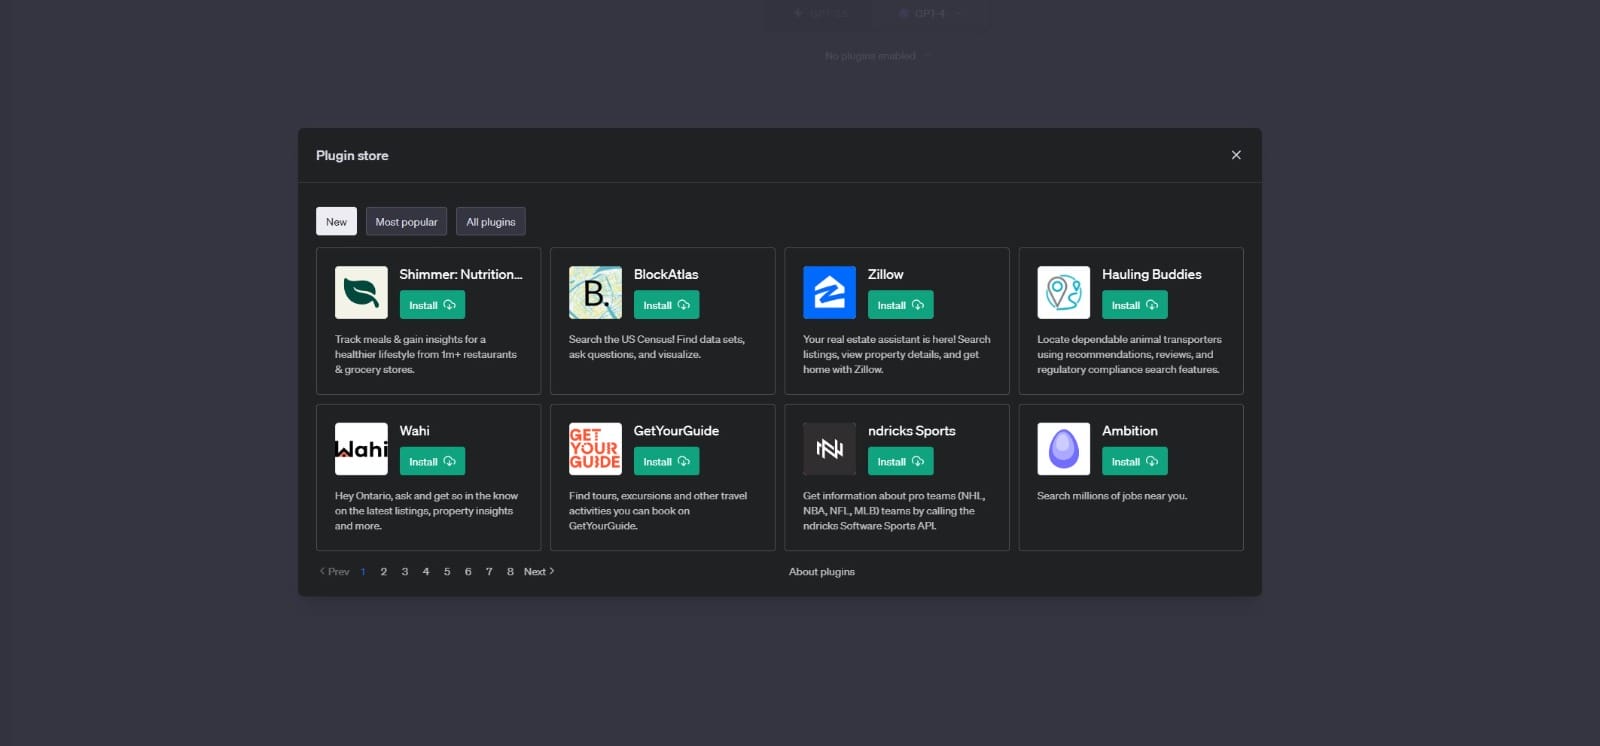Install the Zillow plugin
The width and height of the screenshot is (1600, 746).
point(900,305)
